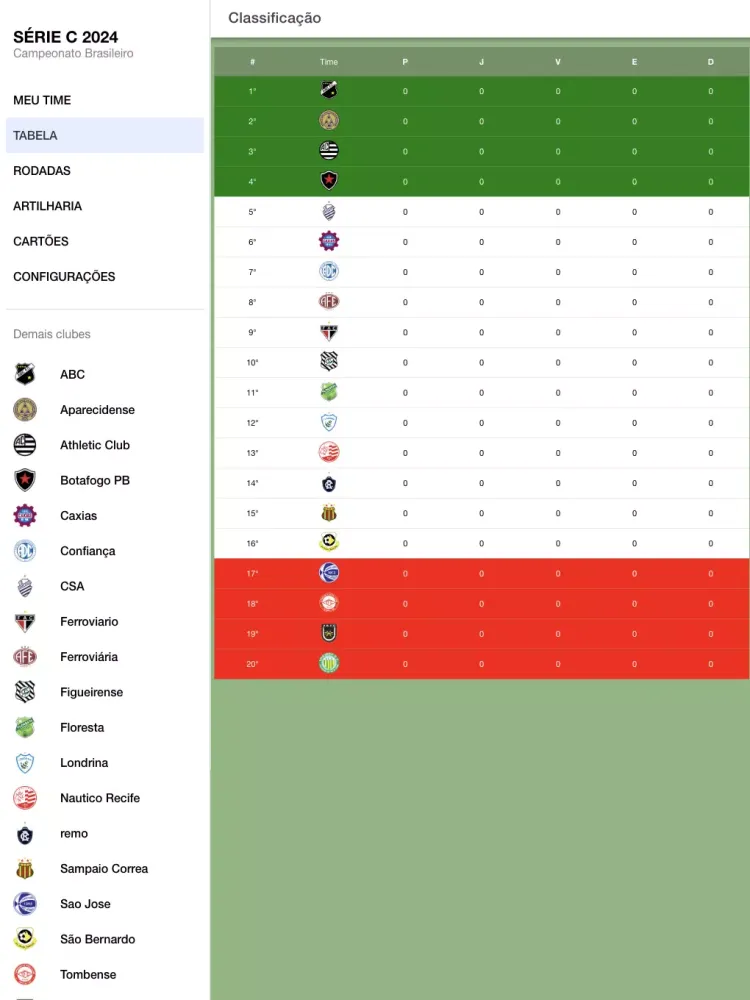Open the ARTILHARIA section

[47, 206]
